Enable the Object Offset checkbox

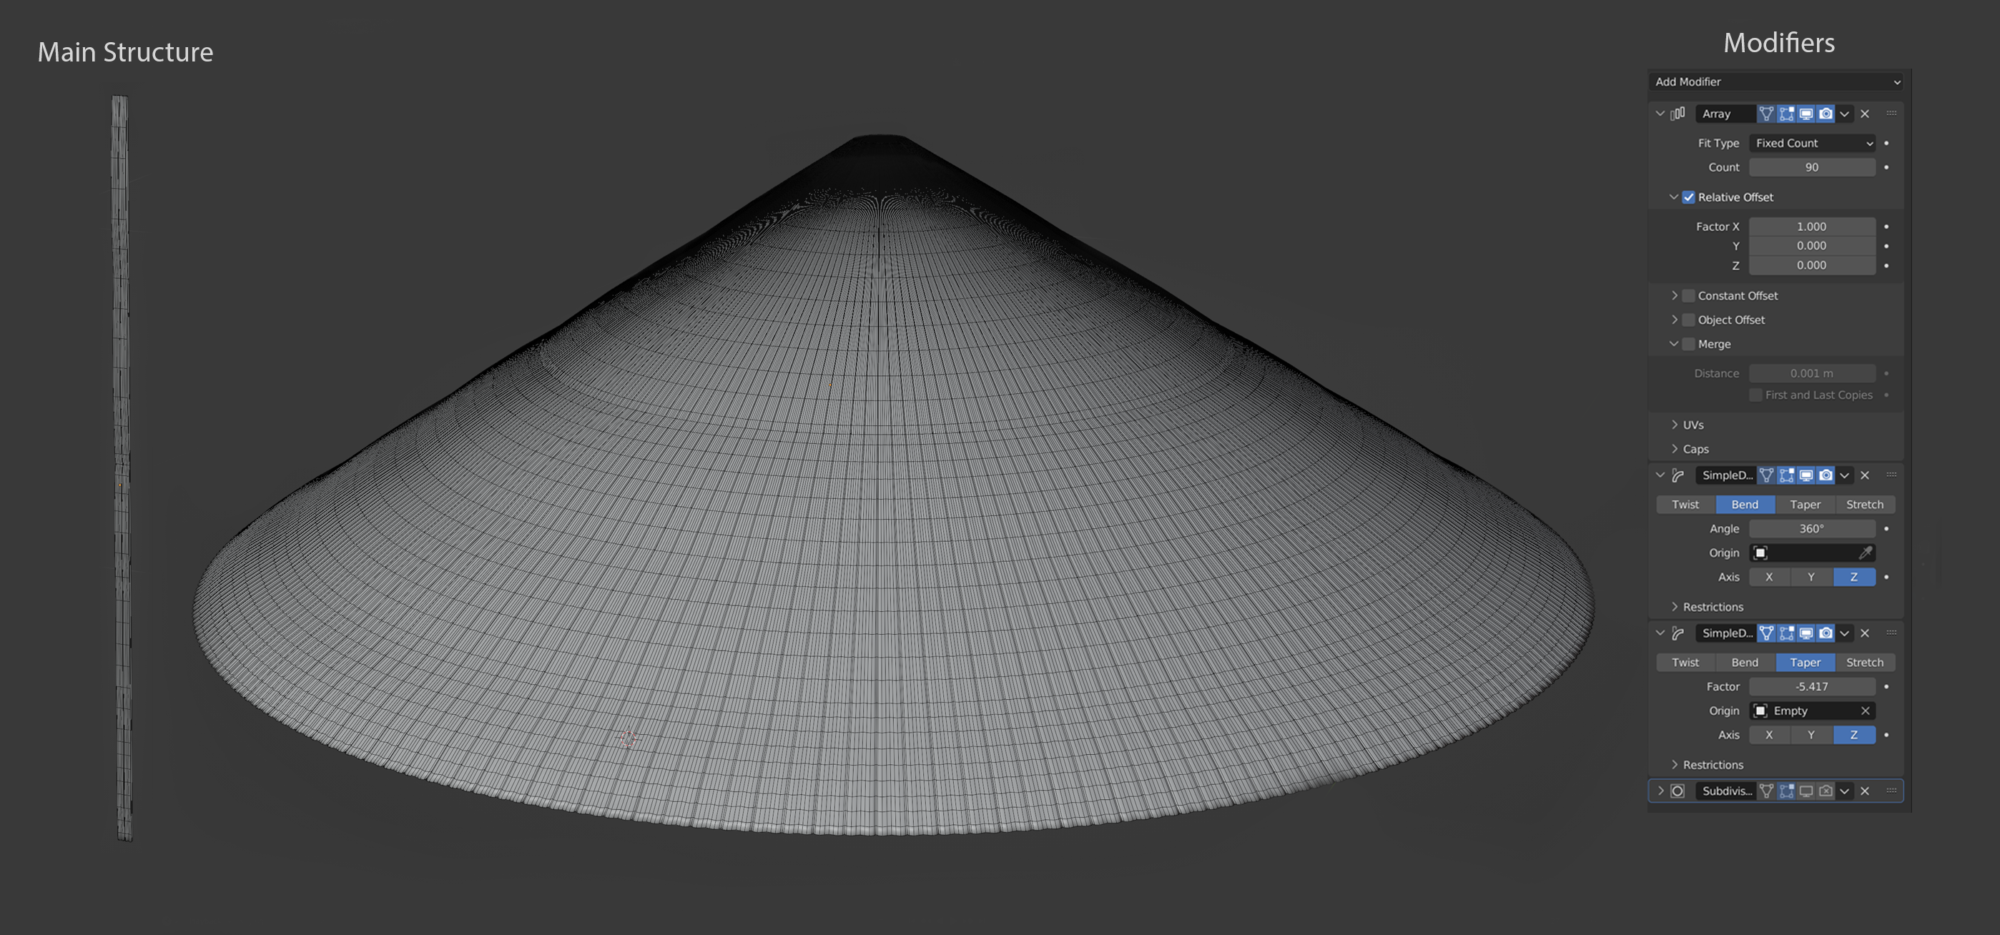pyautogui.click(x=1689, y=320)
